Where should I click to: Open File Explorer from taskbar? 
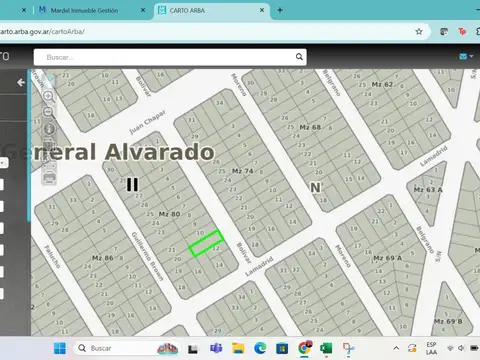pyautogui.click(x=238, y=348)
